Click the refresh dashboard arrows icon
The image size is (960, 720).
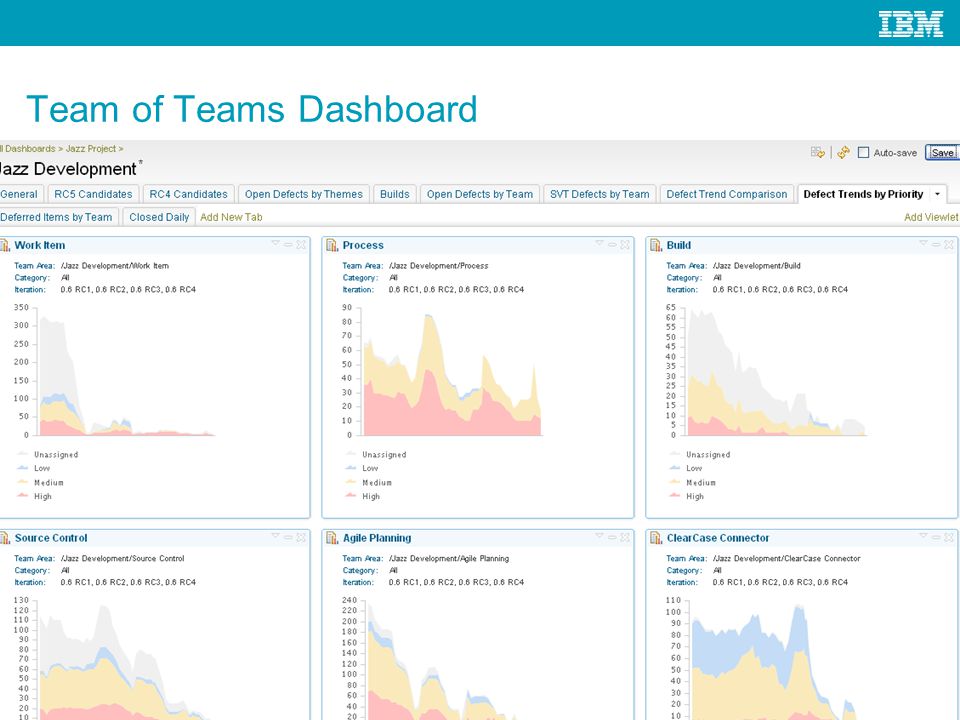(844, 152)
